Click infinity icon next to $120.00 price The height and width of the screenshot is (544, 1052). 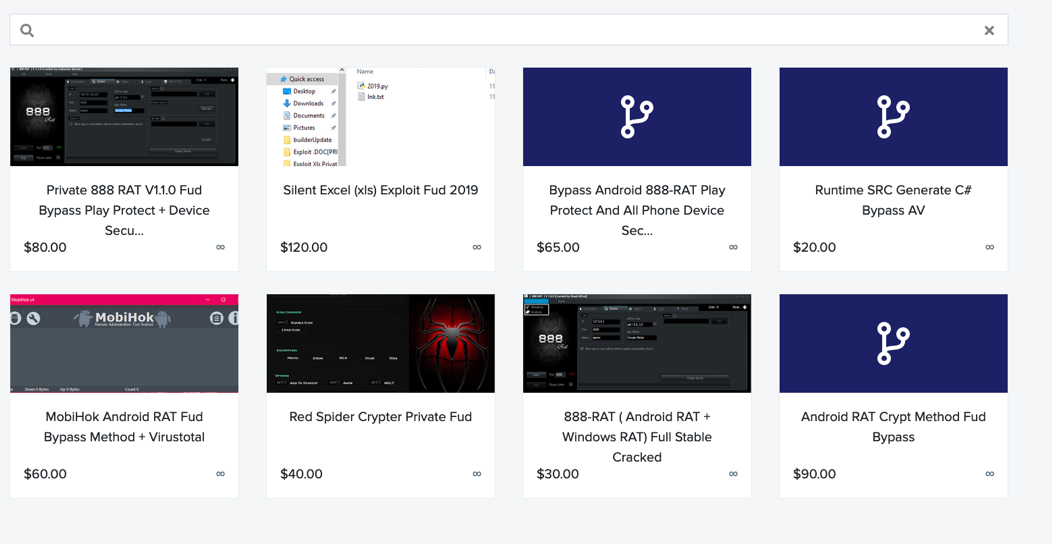(477, 247)
